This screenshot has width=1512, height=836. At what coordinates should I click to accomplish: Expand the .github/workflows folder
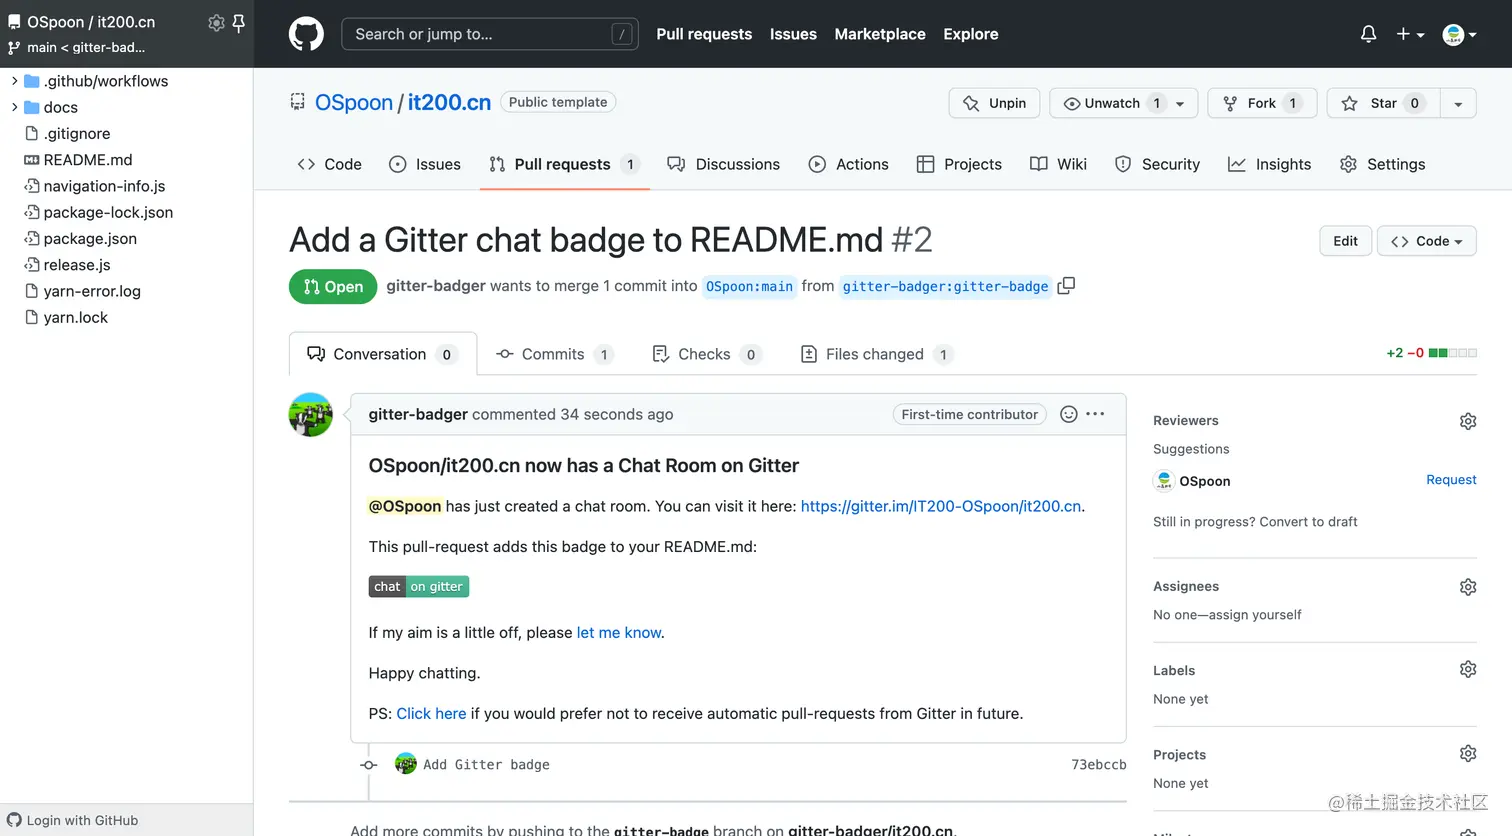[14, 81]
